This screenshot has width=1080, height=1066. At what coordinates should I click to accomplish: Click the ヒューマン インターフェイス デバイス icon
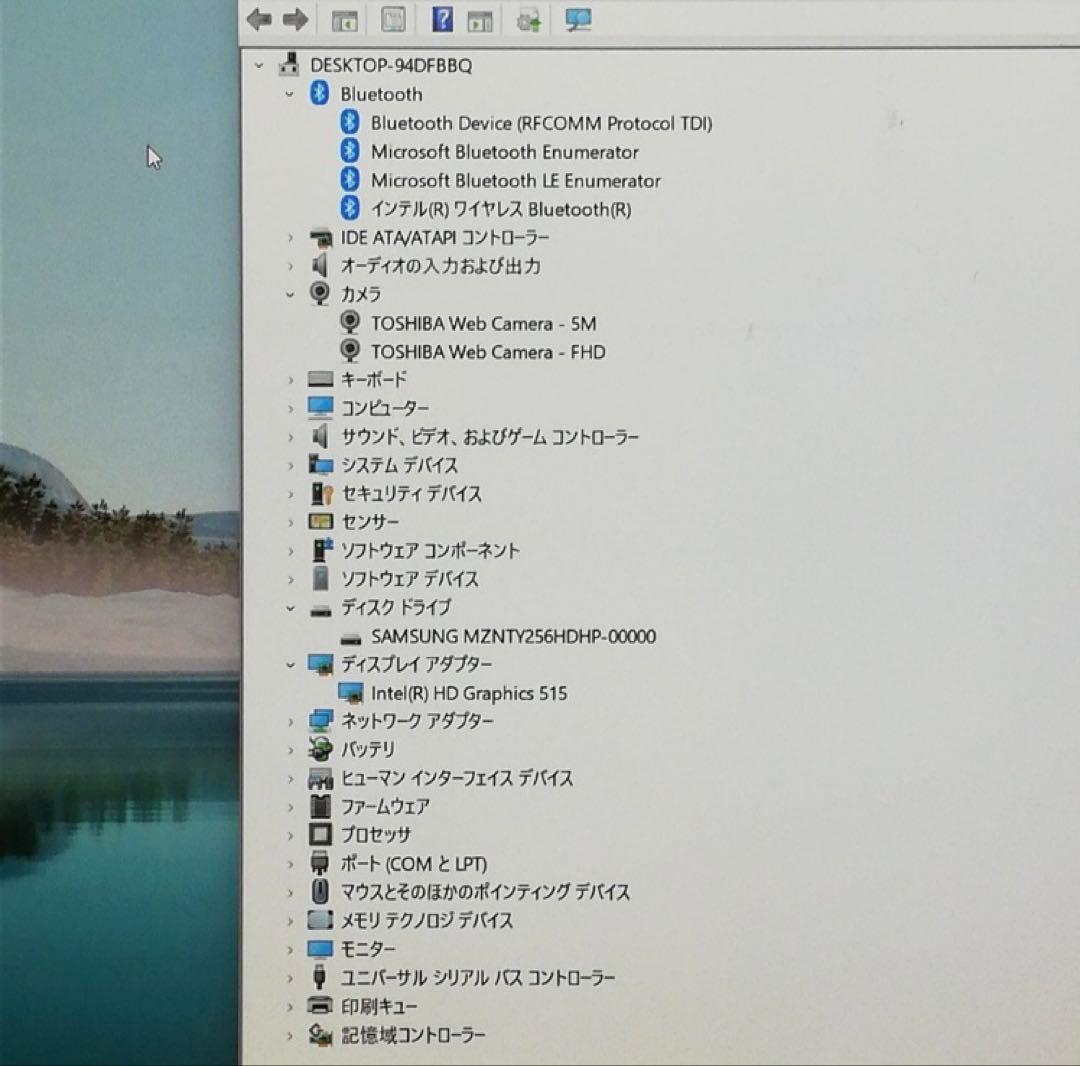click(320, 778)
